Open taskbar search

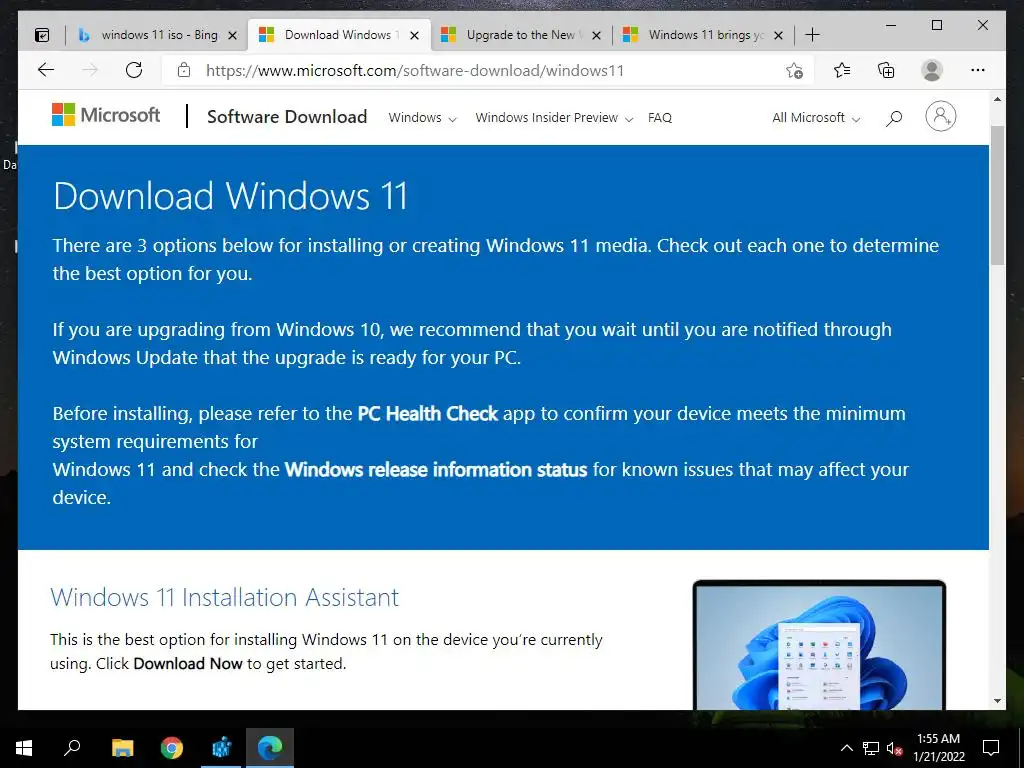coord(72,748)
